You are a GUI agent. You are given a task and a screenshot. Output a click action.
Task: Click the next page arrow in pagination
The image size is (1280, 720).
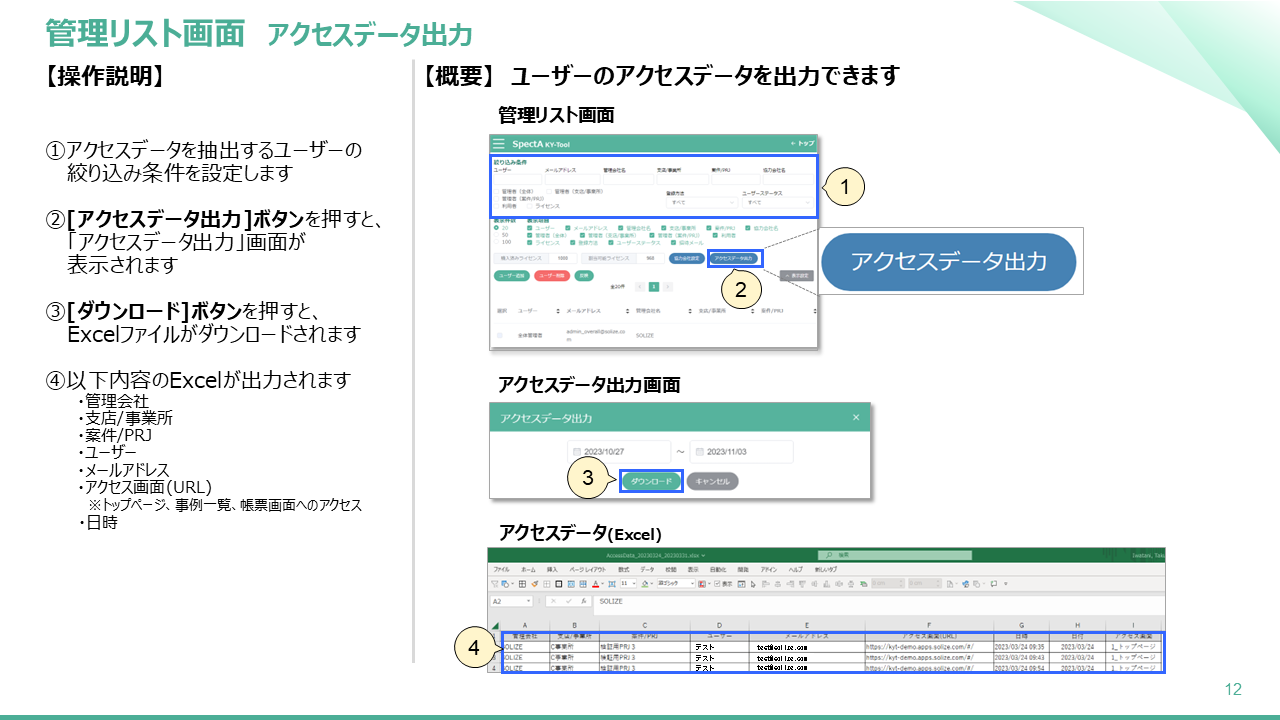tap(668, 286)
